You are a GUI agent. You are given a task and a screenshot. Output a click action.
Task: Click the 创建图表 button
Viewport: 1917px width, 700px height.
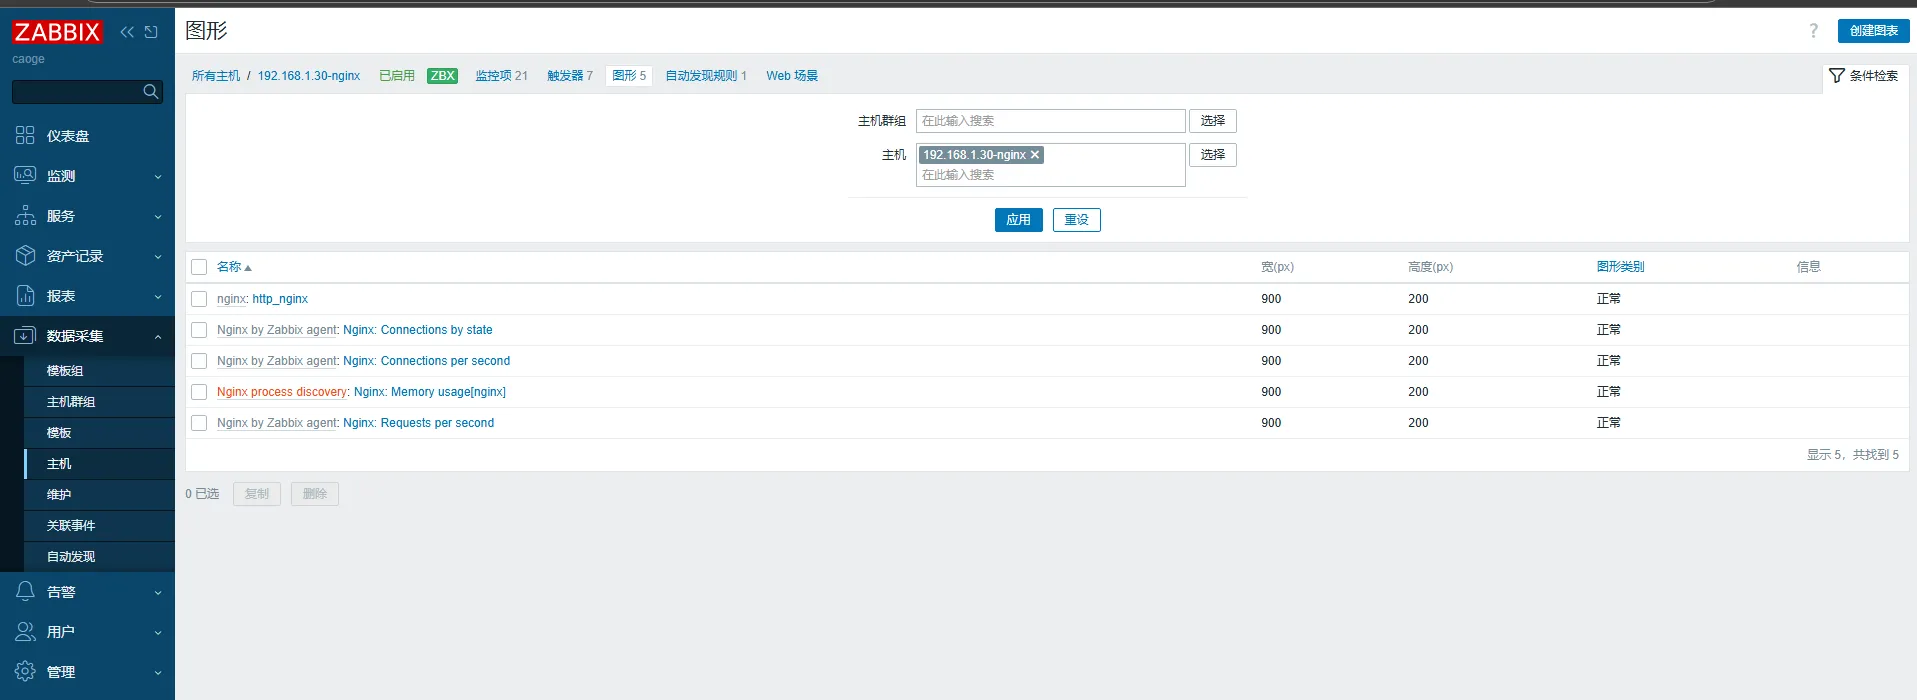click(1873, 31)
